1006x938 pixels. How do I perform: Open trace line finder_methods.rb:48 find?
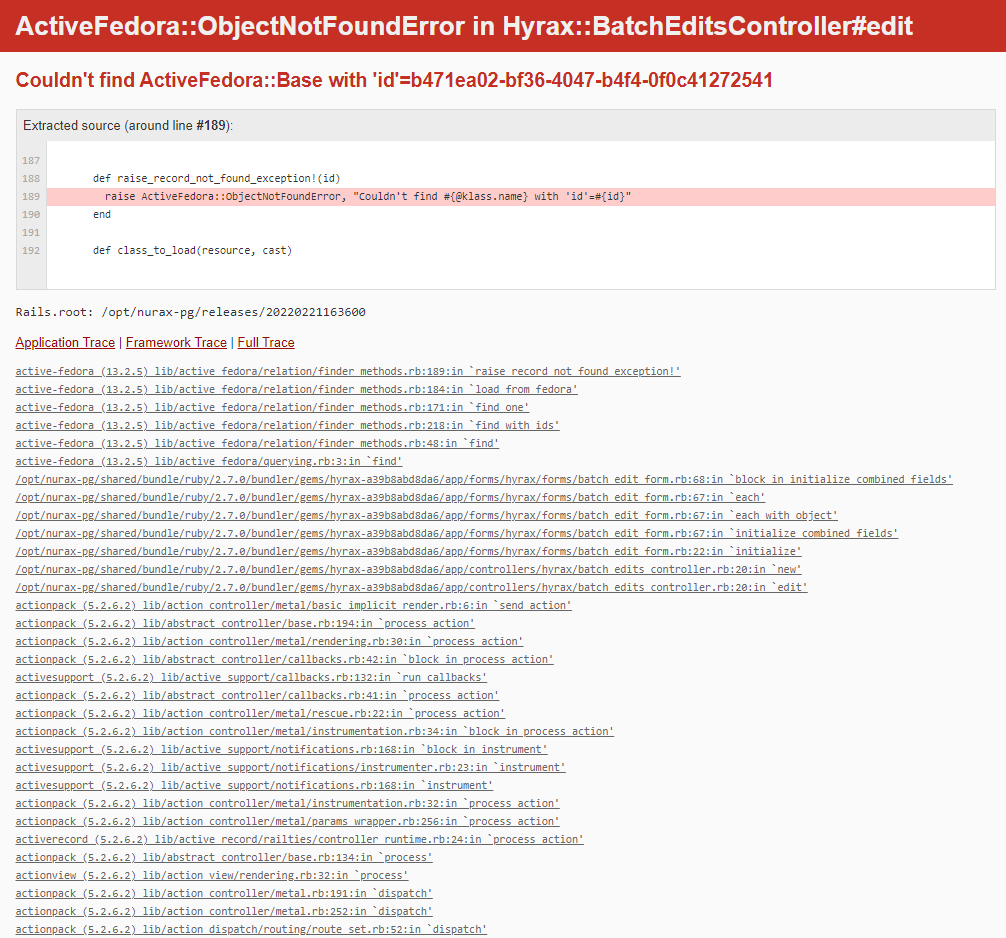(257, 443)
